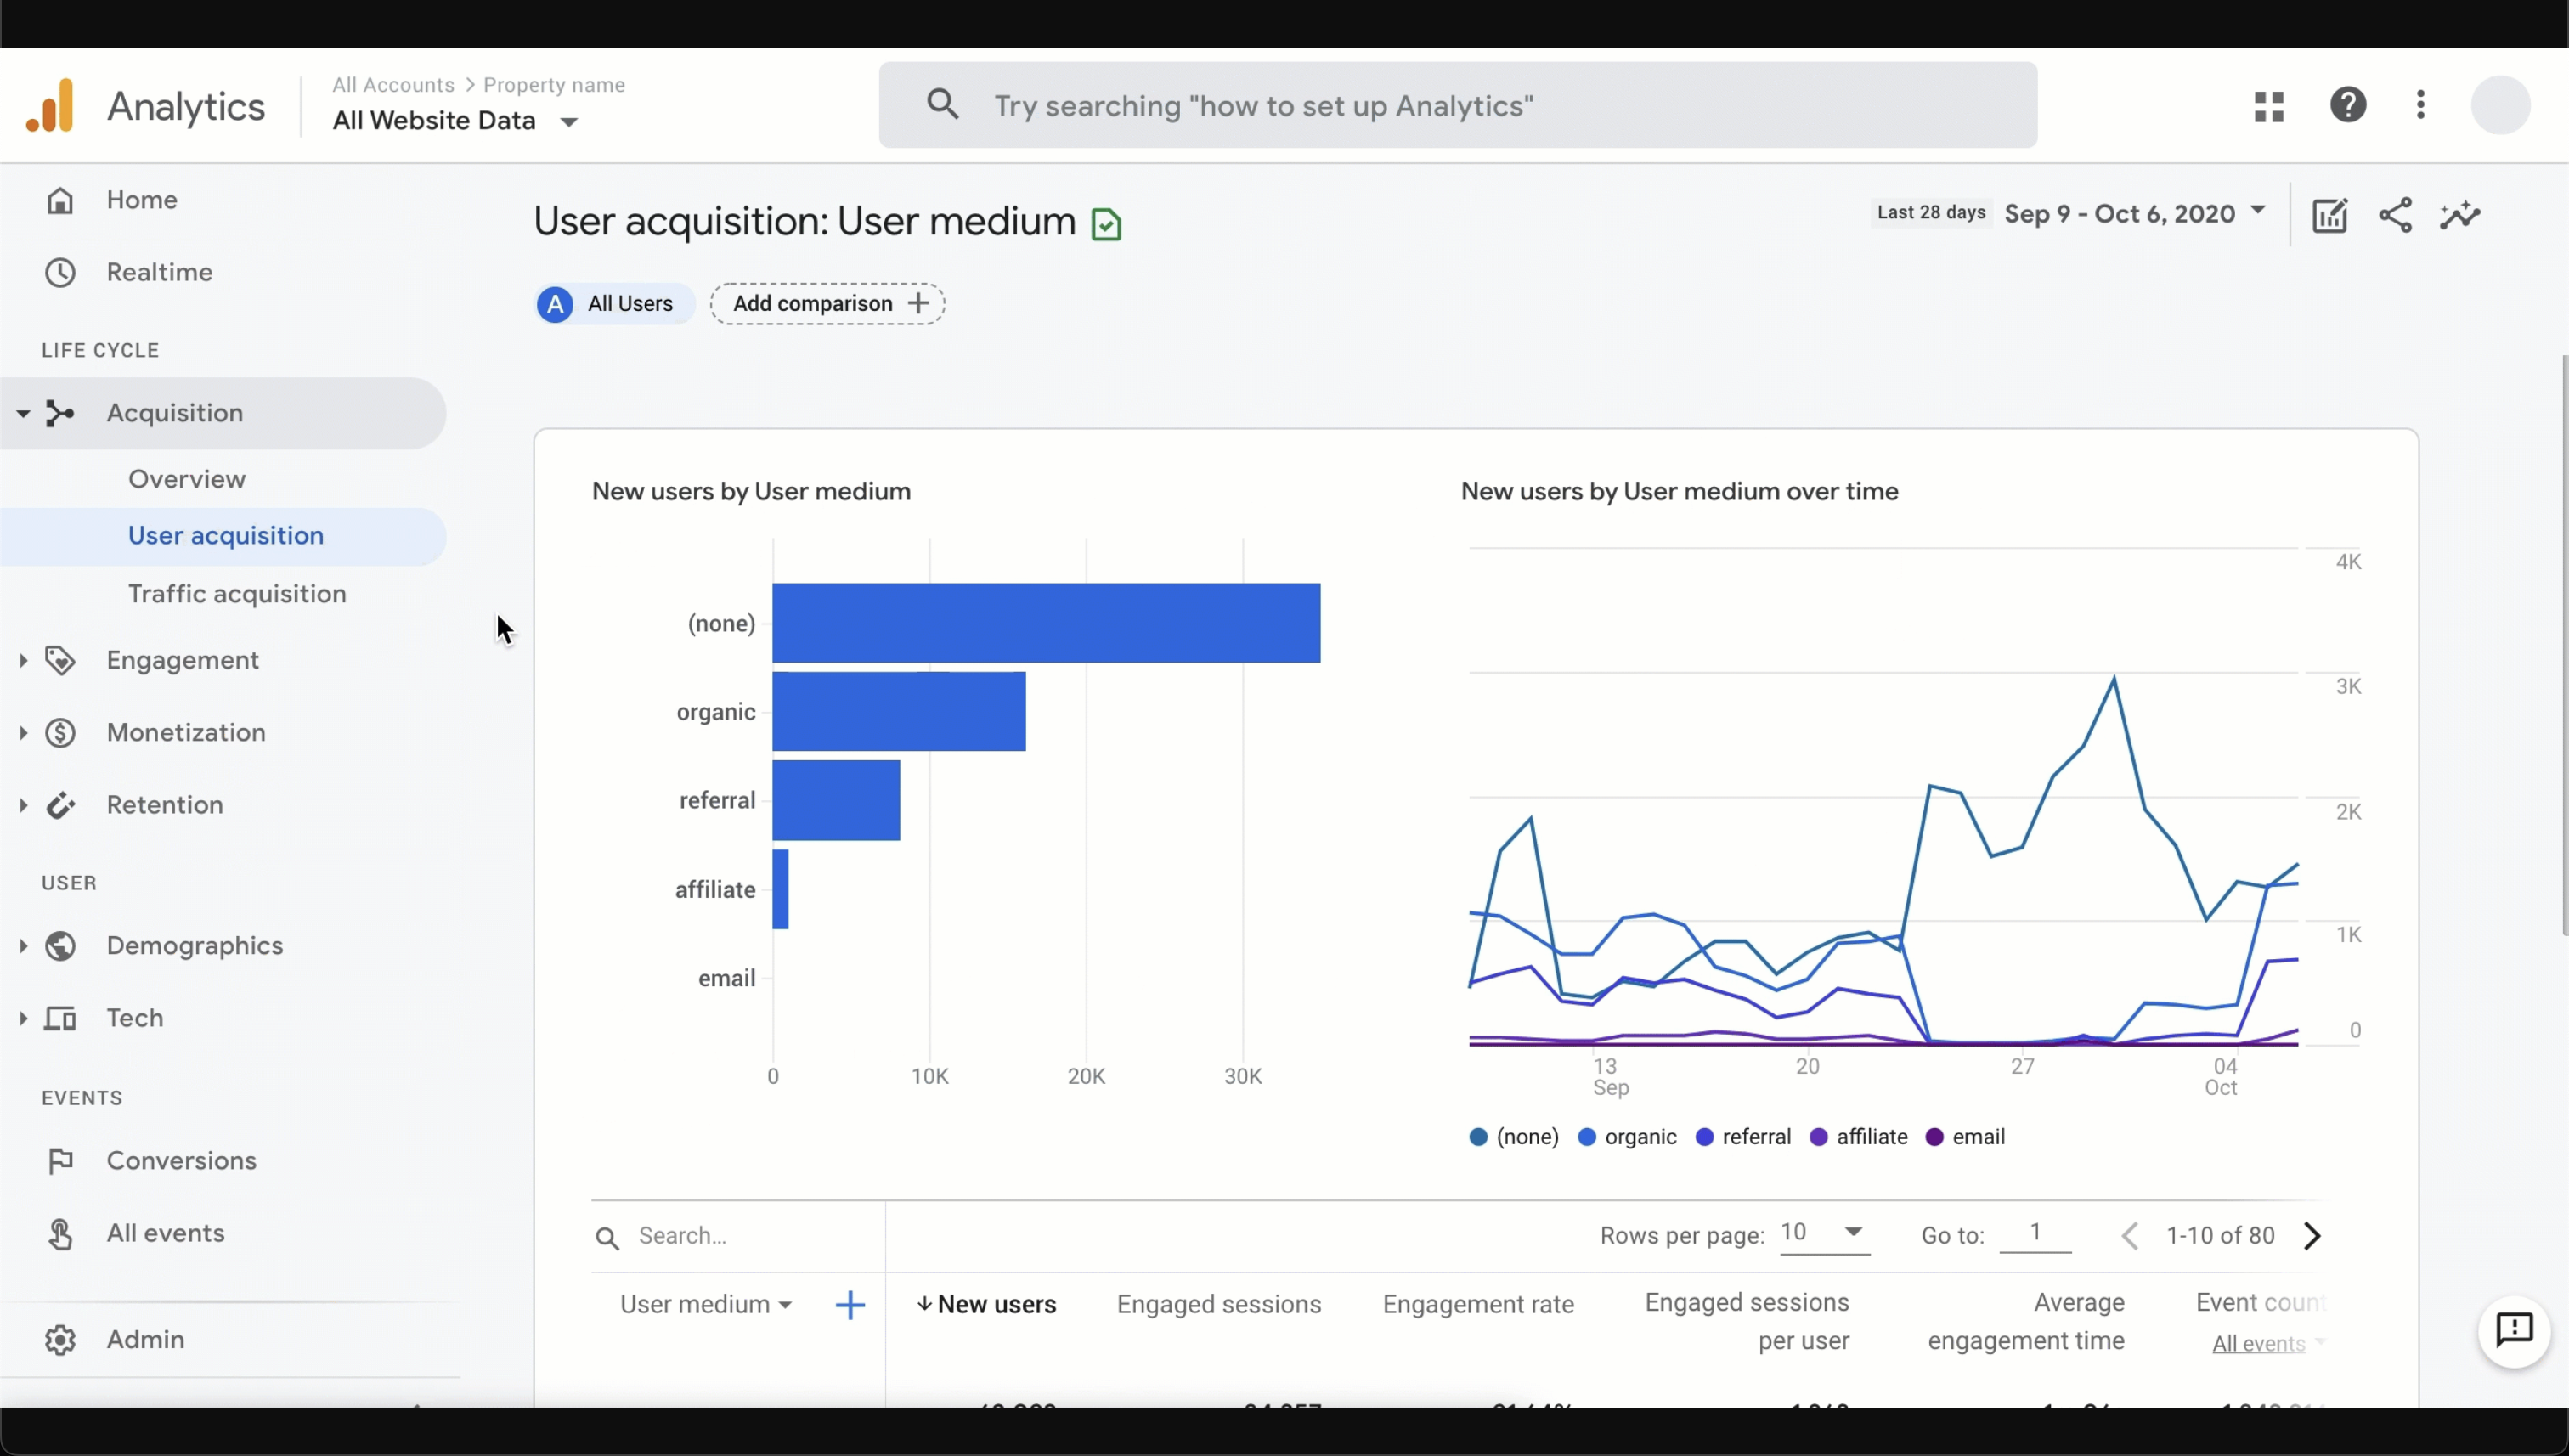Open the Insights icon

[2461, 215]
